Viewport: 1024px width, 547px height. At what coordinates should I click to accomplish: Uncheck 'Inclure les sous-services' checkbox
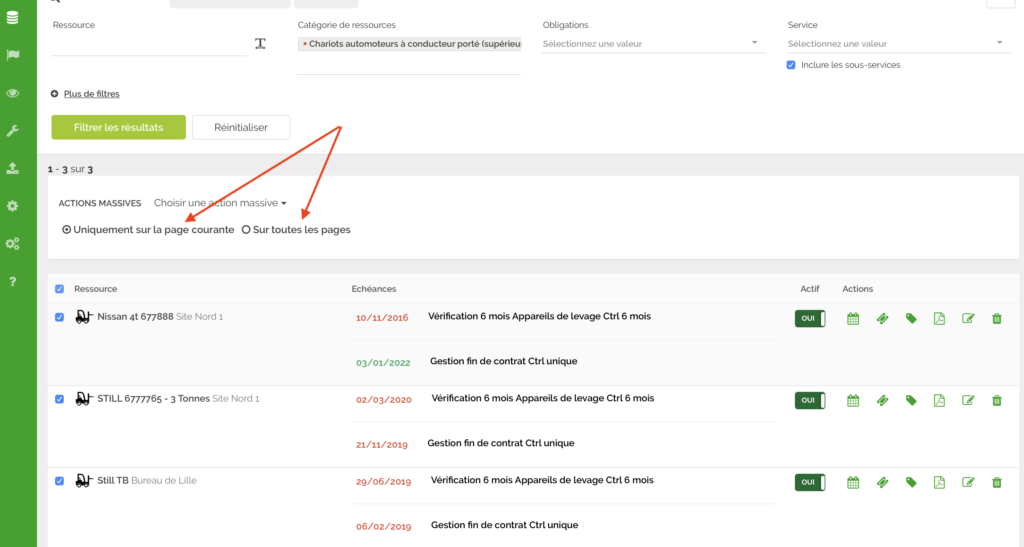click(x=792, y=65)
